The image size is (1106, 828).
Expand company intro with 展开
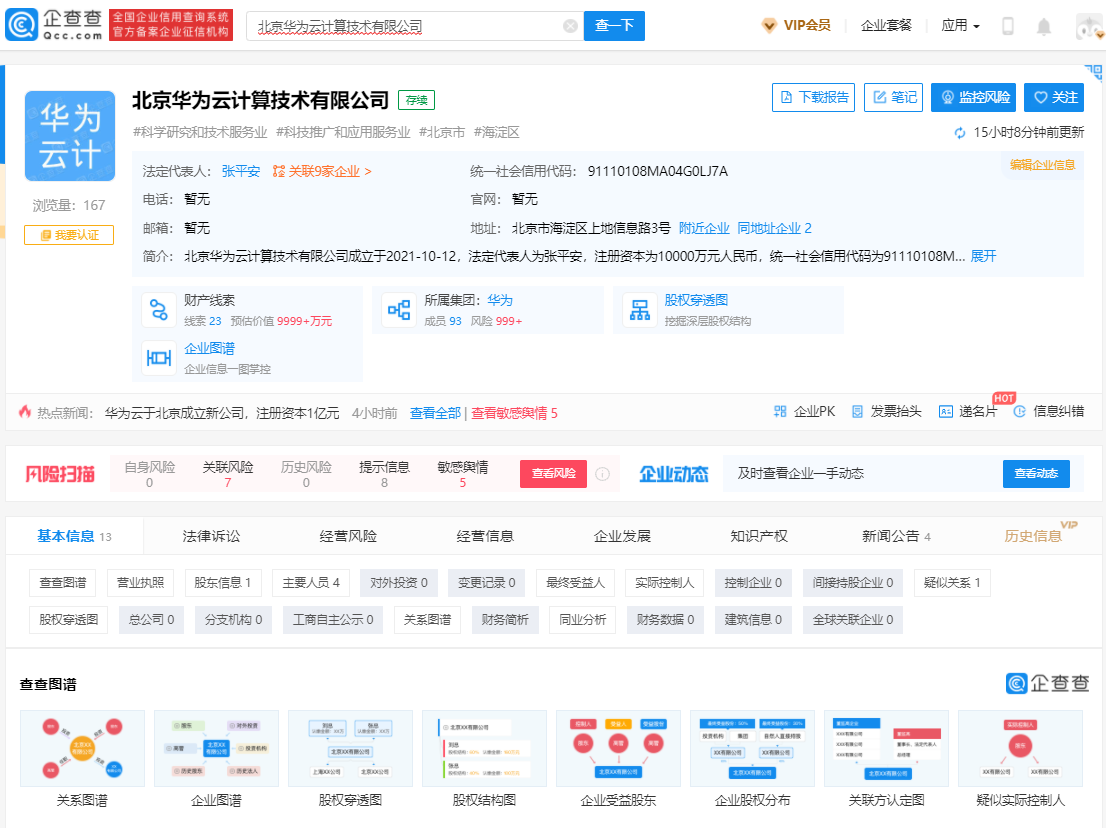point(983,256)
